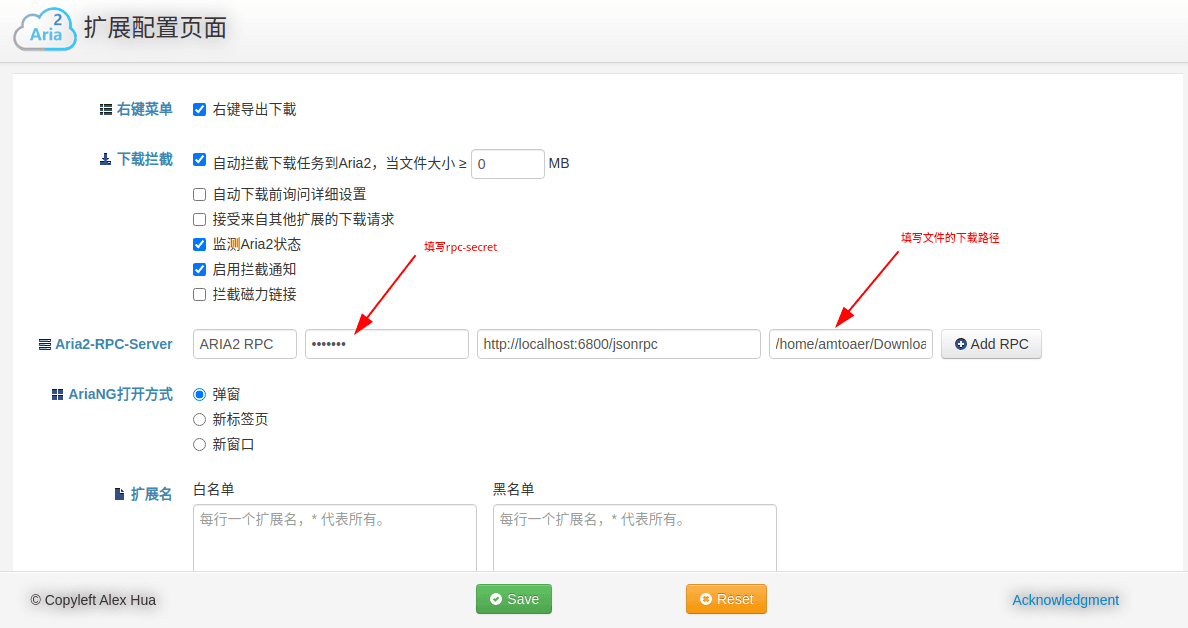Click the 扩展名 file icon
Viewport: 1188px width, 628px height.
[x=120, y=495]
